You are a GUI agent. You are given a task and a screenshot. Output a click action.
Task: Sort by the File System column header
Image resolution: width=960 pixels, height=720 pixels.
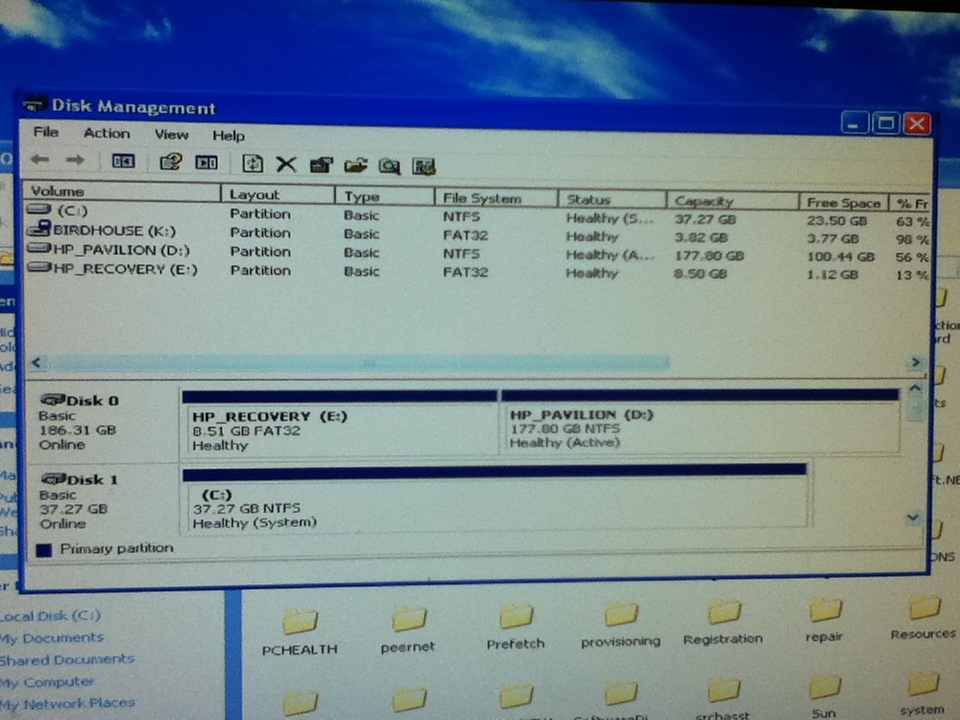496,198
